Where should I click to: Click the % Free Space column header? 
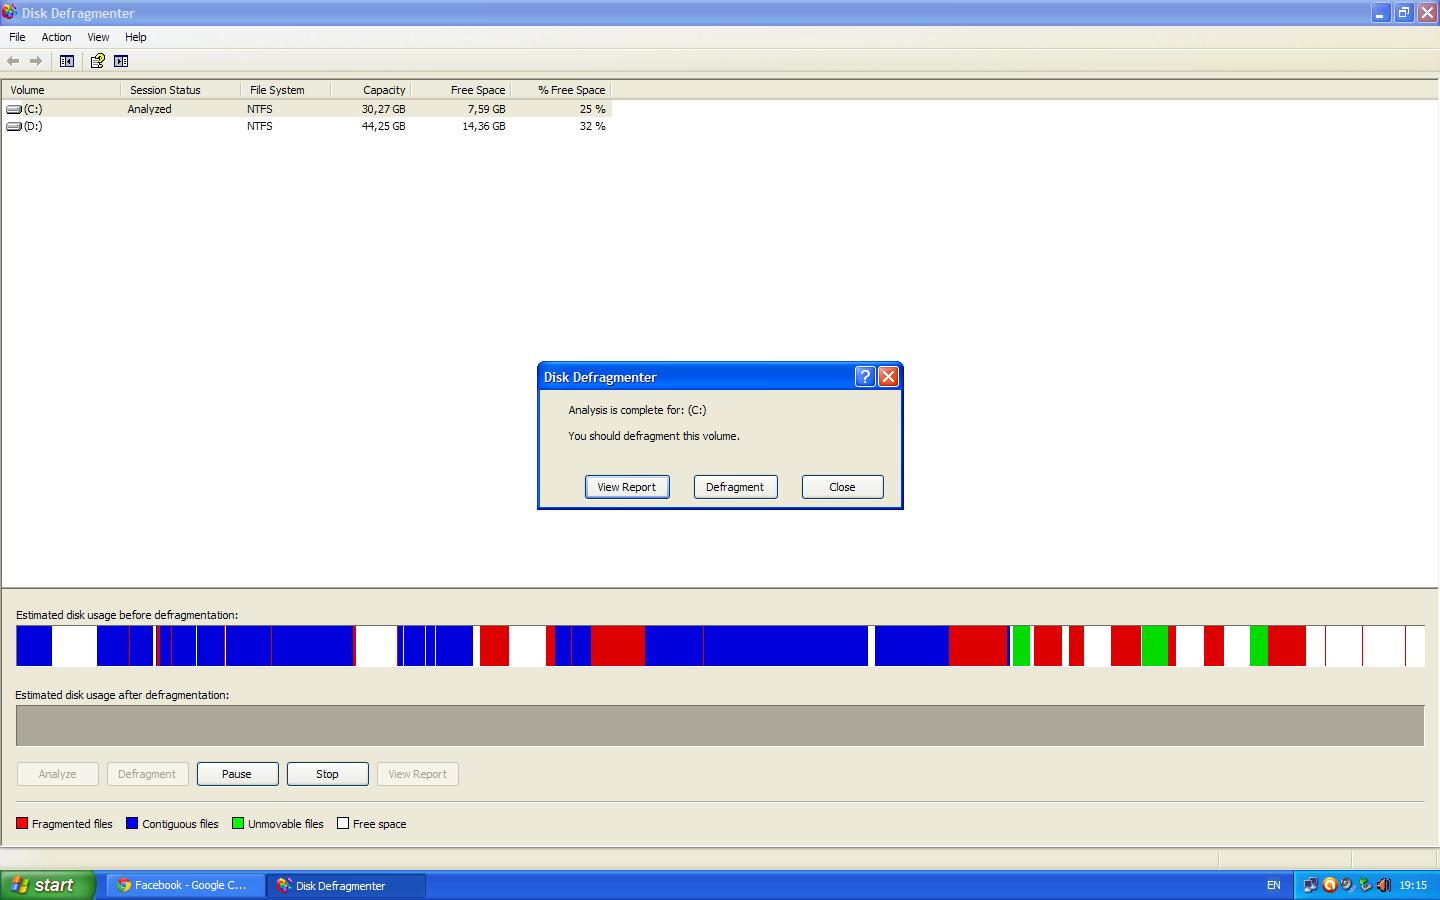561,90
